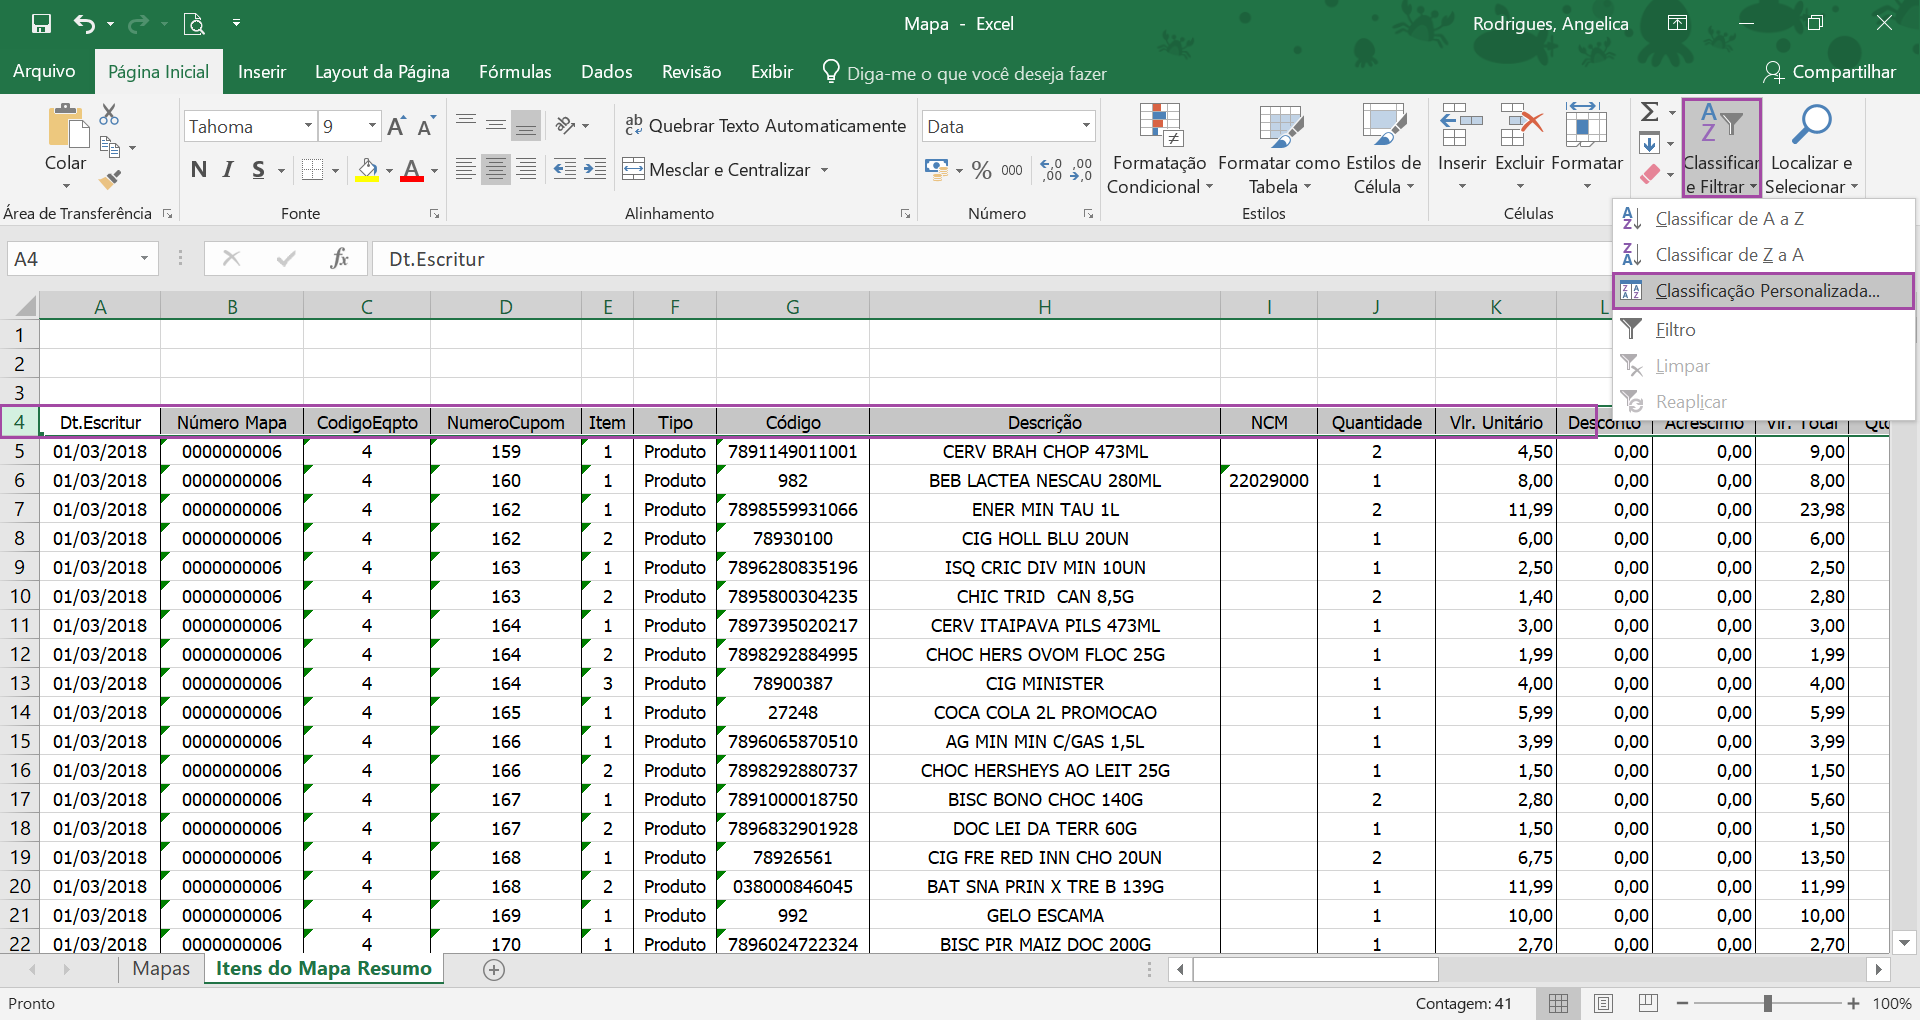Save the workbook with the floppy disk icon

(x=41, y=23)
